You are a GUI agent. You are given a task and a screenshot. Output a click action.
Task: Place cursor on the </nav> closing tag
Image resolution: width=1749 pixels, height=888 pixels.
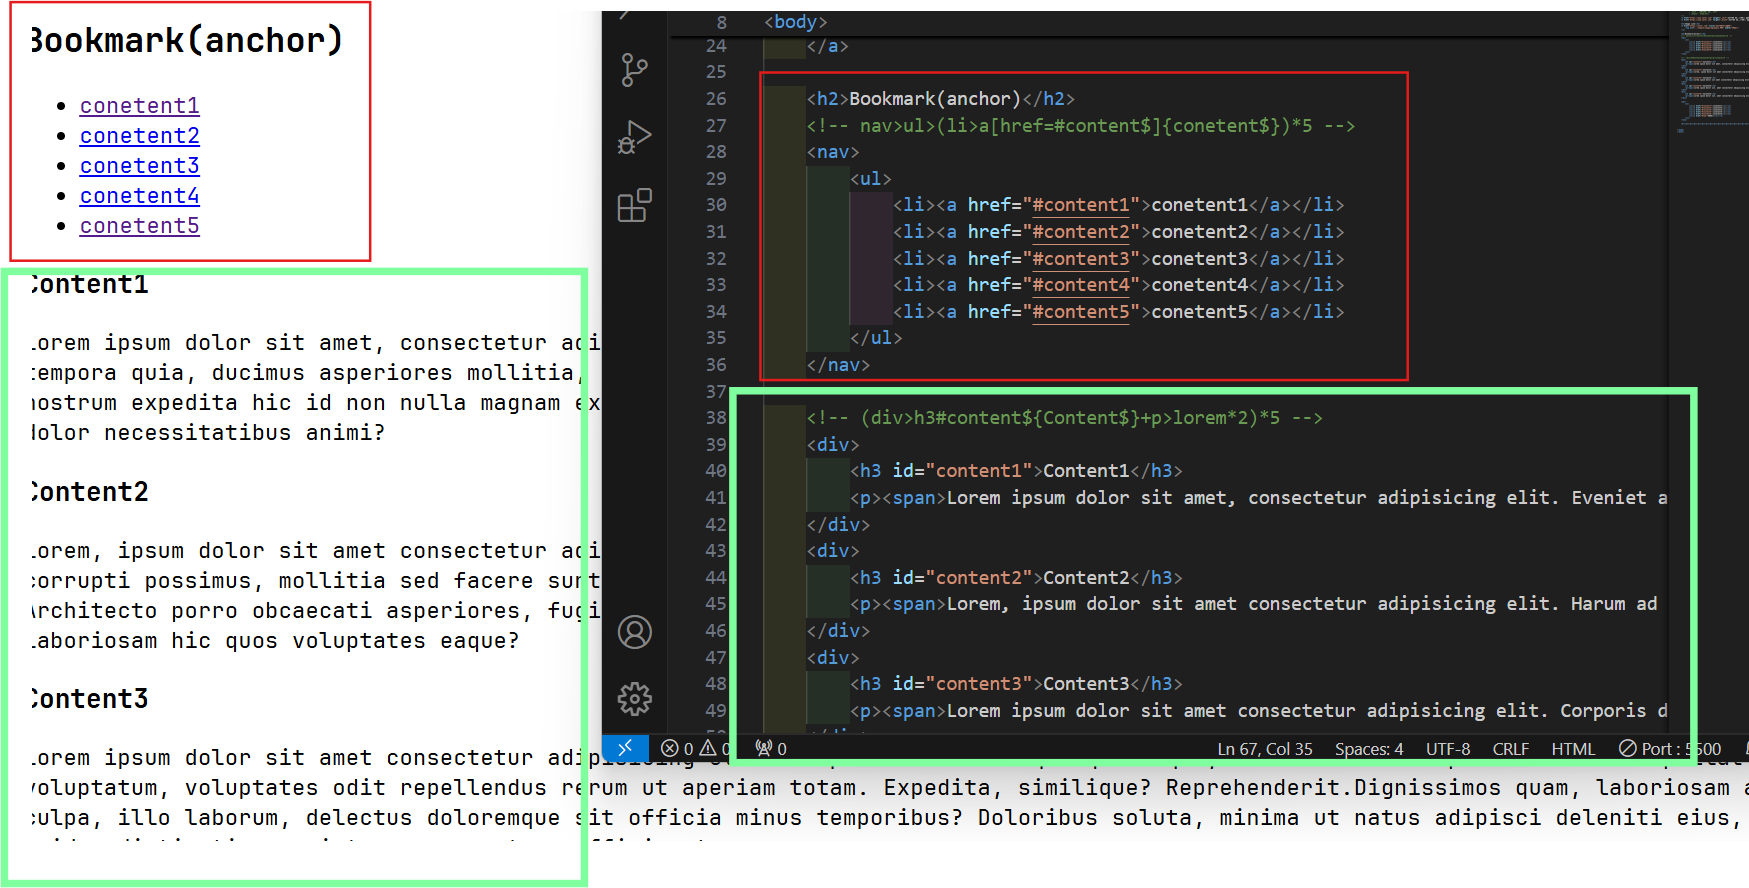pos(838,365)
